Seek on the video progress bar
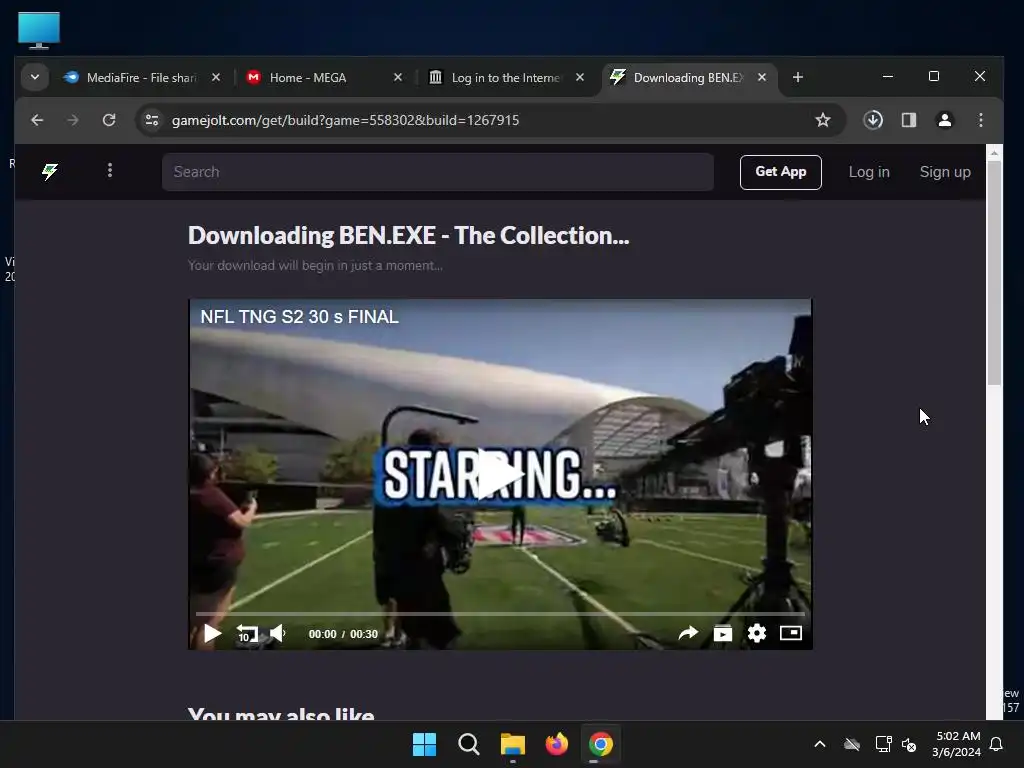This screenshot has width=1024, height=768. [500, 614]
